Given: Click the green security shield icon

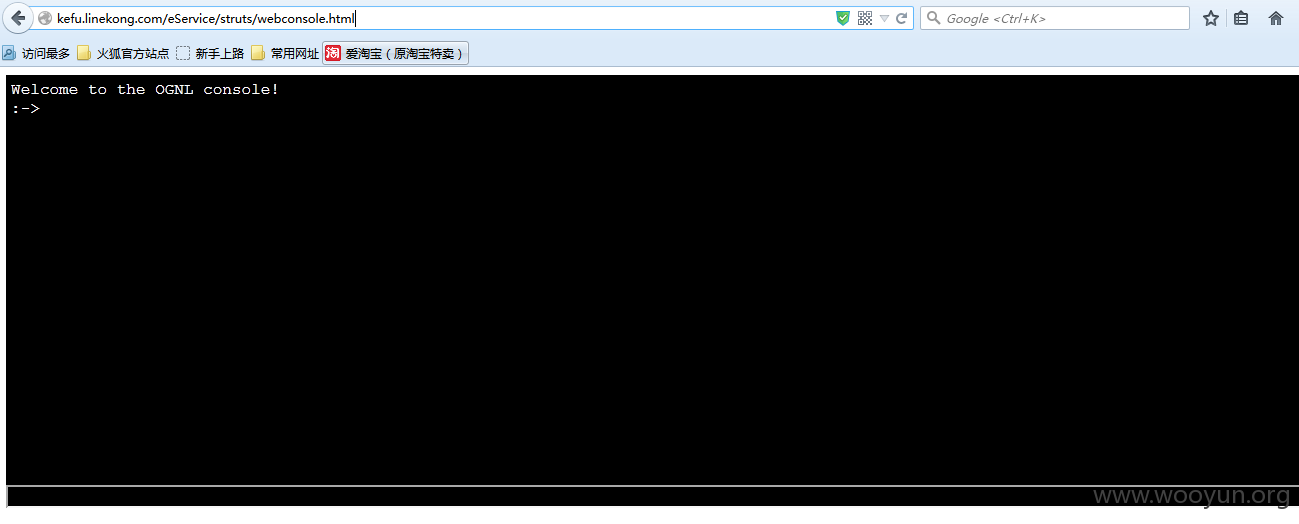Looking at the screenshot, I should click(x=843, y=18).
